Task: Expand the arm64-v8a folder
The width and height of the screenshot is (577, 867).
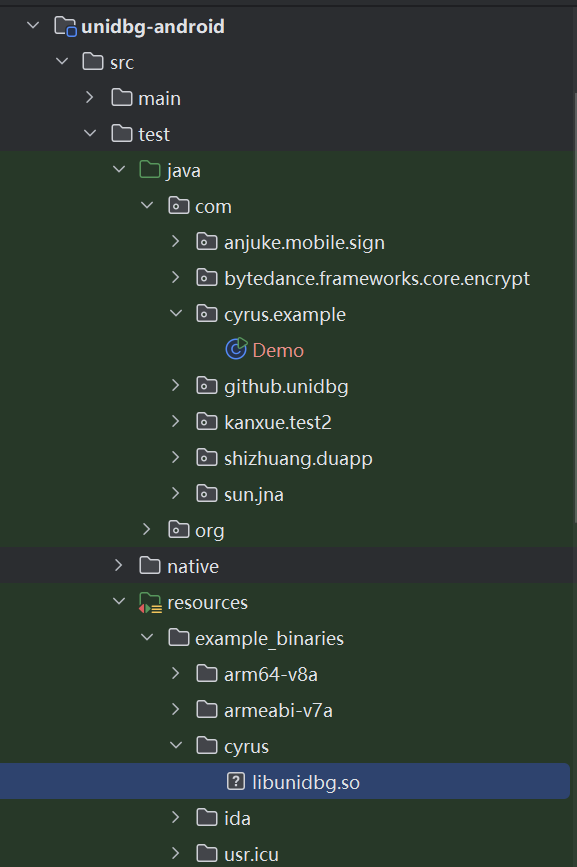Action: tap(176, 673)
